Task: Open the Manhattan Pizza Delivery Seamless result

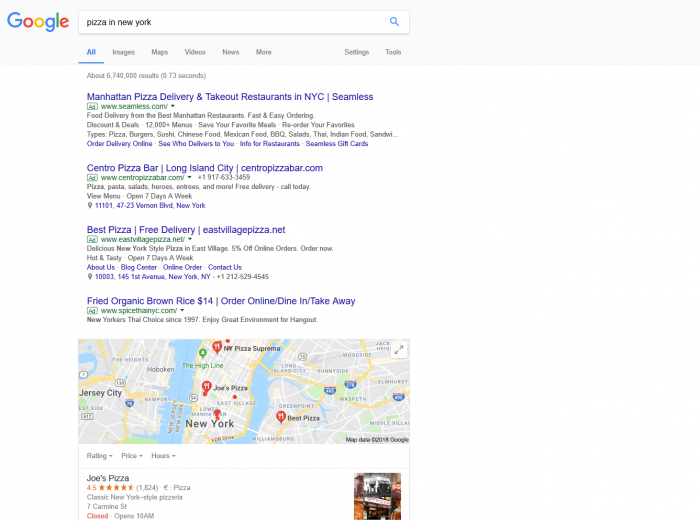Action: 230,97
